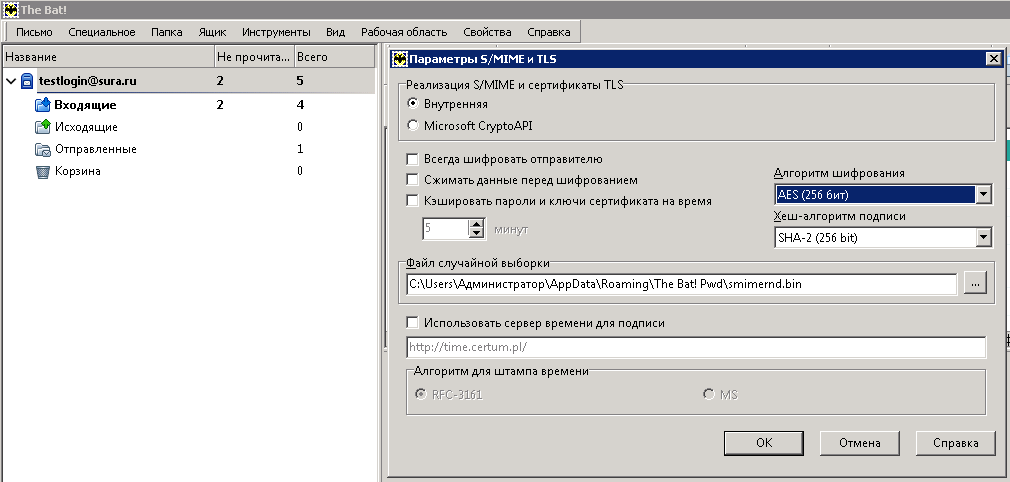The width and height of the screenshot is (1010, 482).
Task: Click The Bat! main window title icon
Action: coord(10,10)
